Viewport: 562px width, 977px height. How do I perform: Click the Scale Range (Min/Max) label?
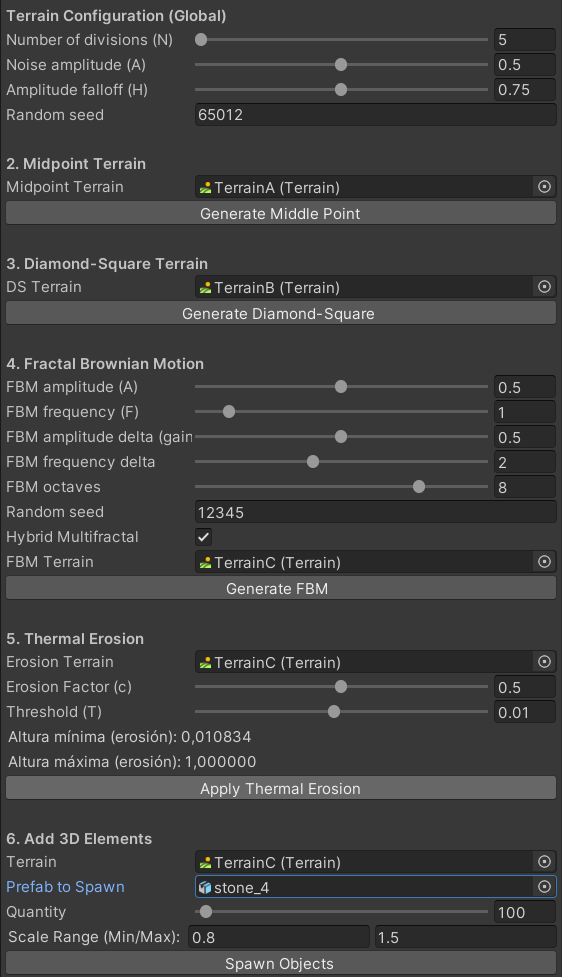pyautogui.click(x=94, y=936)
